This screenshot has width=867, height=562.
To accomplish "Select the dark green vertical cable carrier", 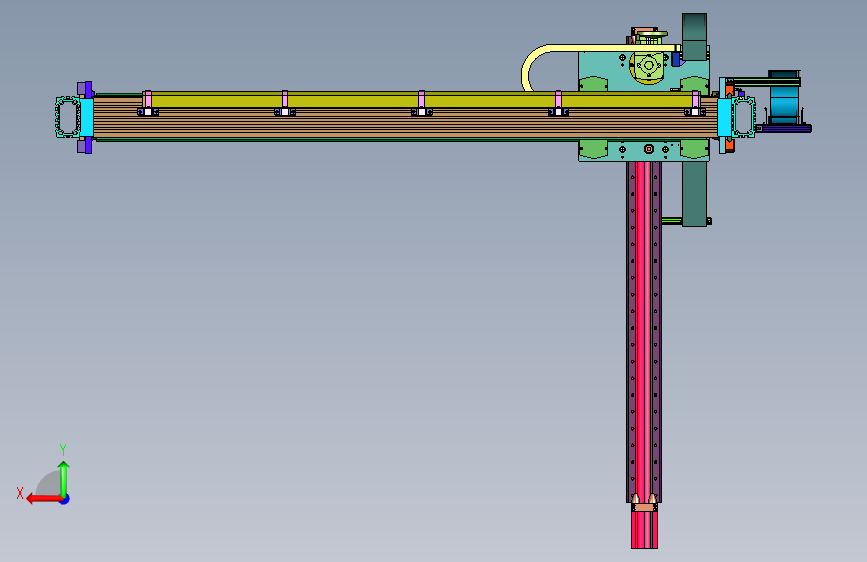I will point(694,194).
